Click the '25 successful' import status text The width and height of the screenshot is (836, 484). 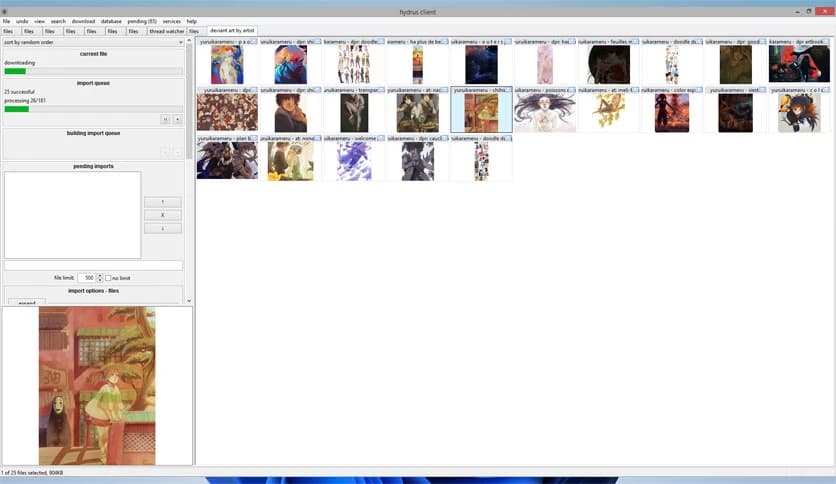[x=19, y=92]
